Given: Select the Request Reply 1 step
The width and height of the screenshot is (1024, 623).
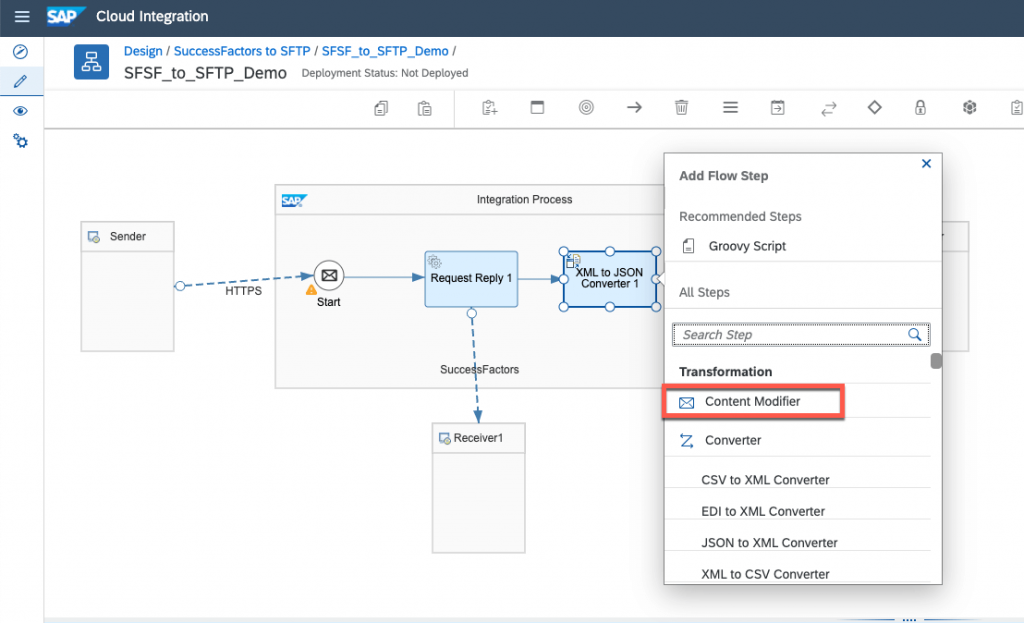Looking at the screenshot, I should coord(471,279).
